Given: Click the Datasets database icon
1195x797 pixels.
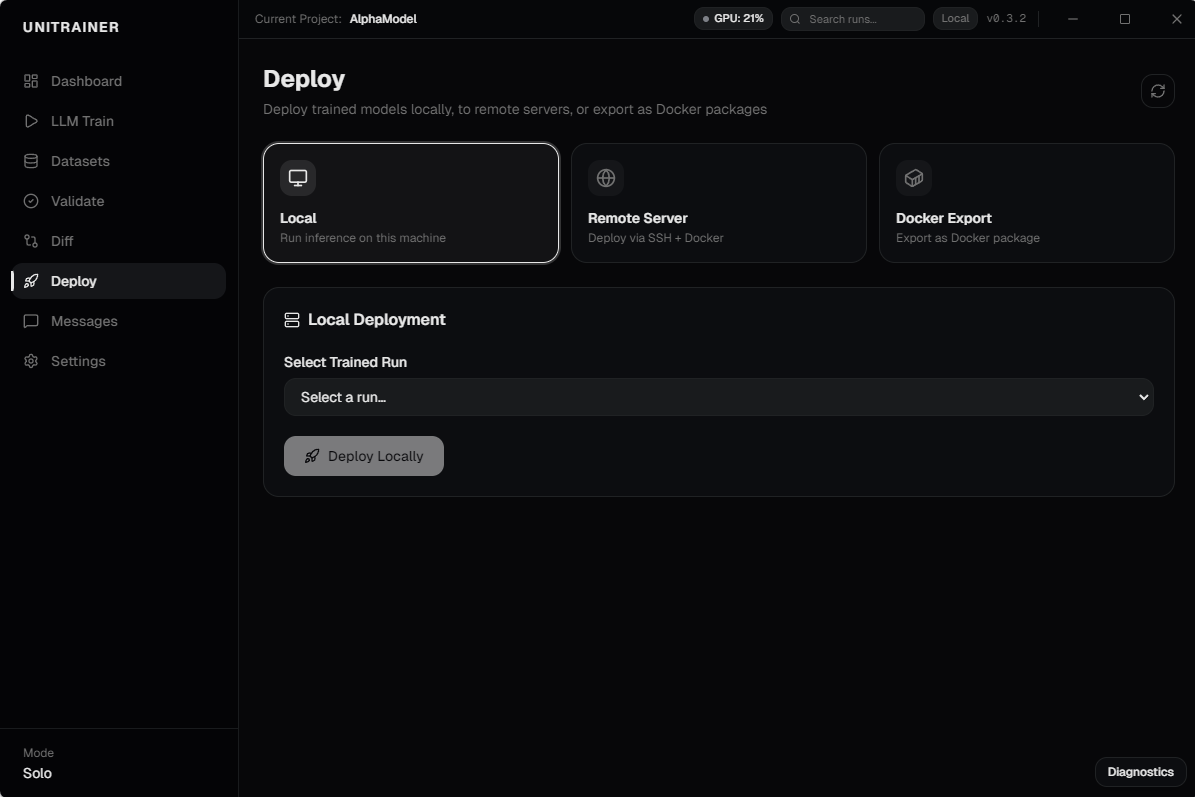Looking at the screenshot, I should click(x=31, y=160).
